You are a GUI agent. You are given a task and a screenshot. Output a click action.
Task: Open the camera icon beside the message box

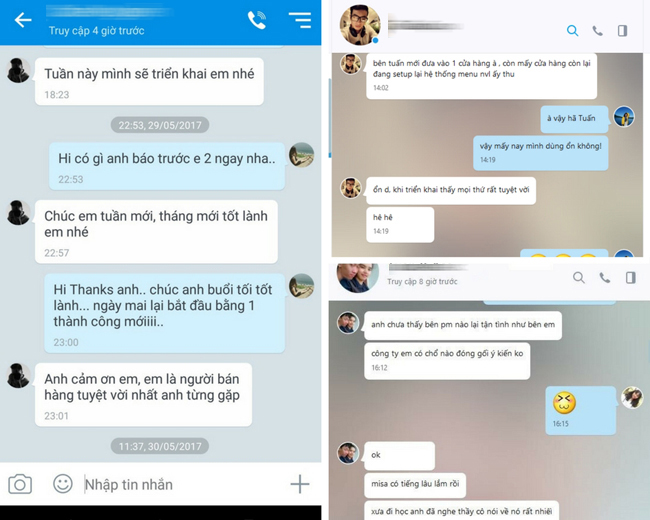coord(20,484)
